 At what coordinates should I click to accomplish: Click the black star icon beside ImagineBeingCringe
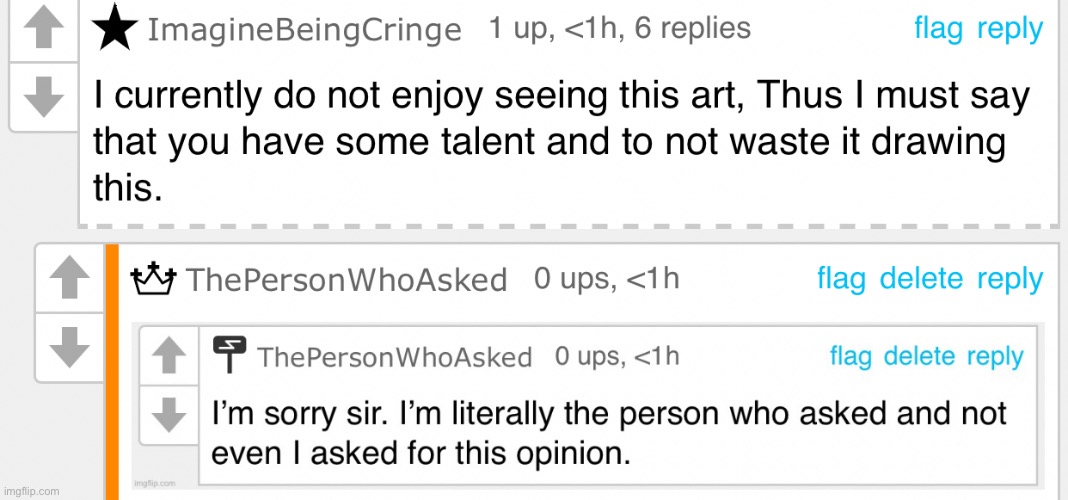point(115,30)
